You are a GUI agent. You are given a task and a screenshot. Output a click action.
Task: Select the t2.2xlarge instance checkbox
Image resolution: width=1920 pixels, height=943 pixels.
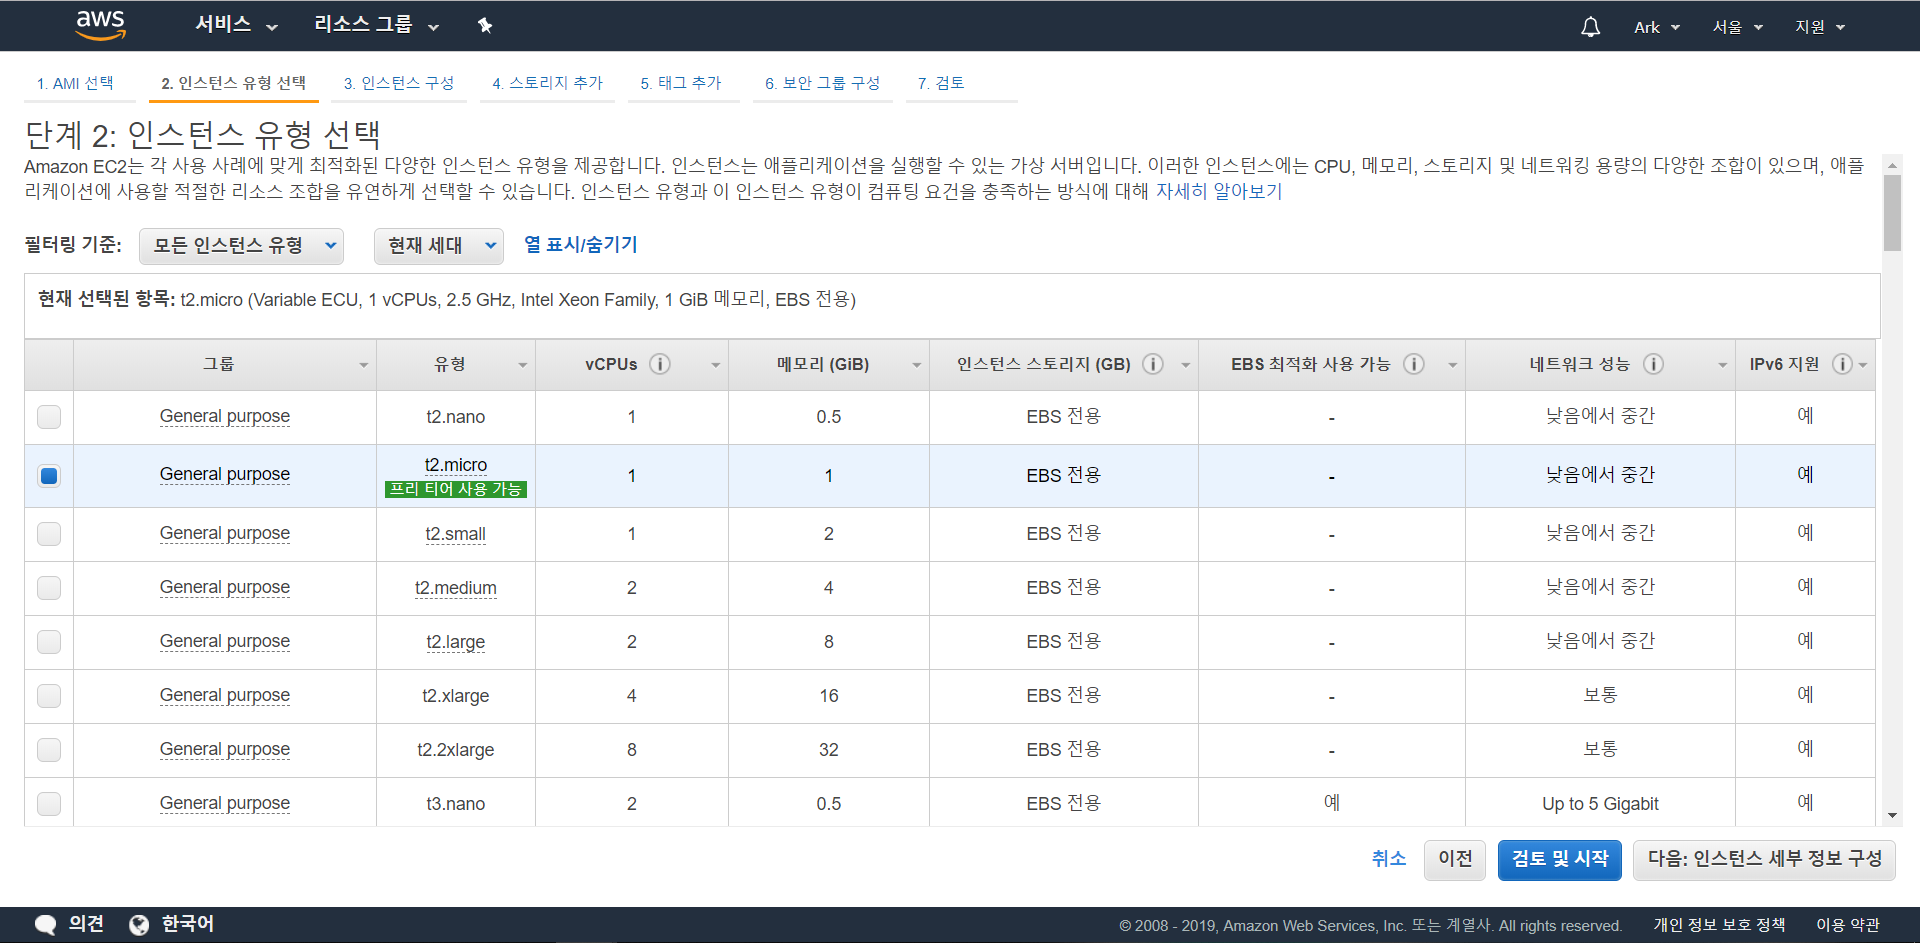click(49, 750)
